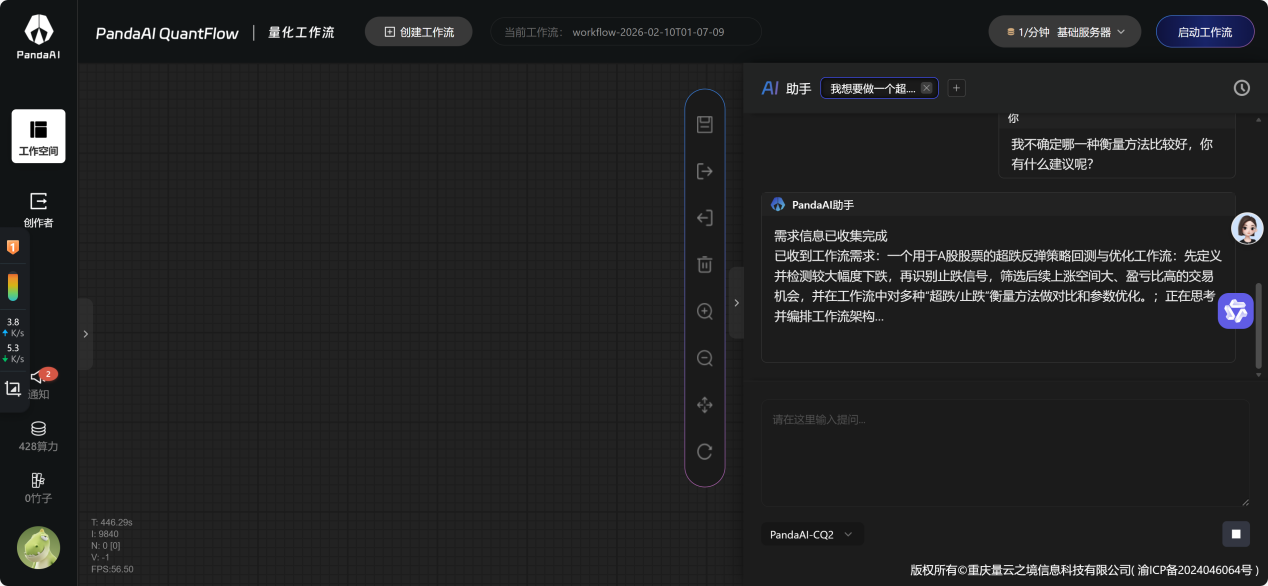Image resolution: width=1268 pixels, height=586 pixels.
Task: Open the 创作者 creator section
Action: coord(38,210)
